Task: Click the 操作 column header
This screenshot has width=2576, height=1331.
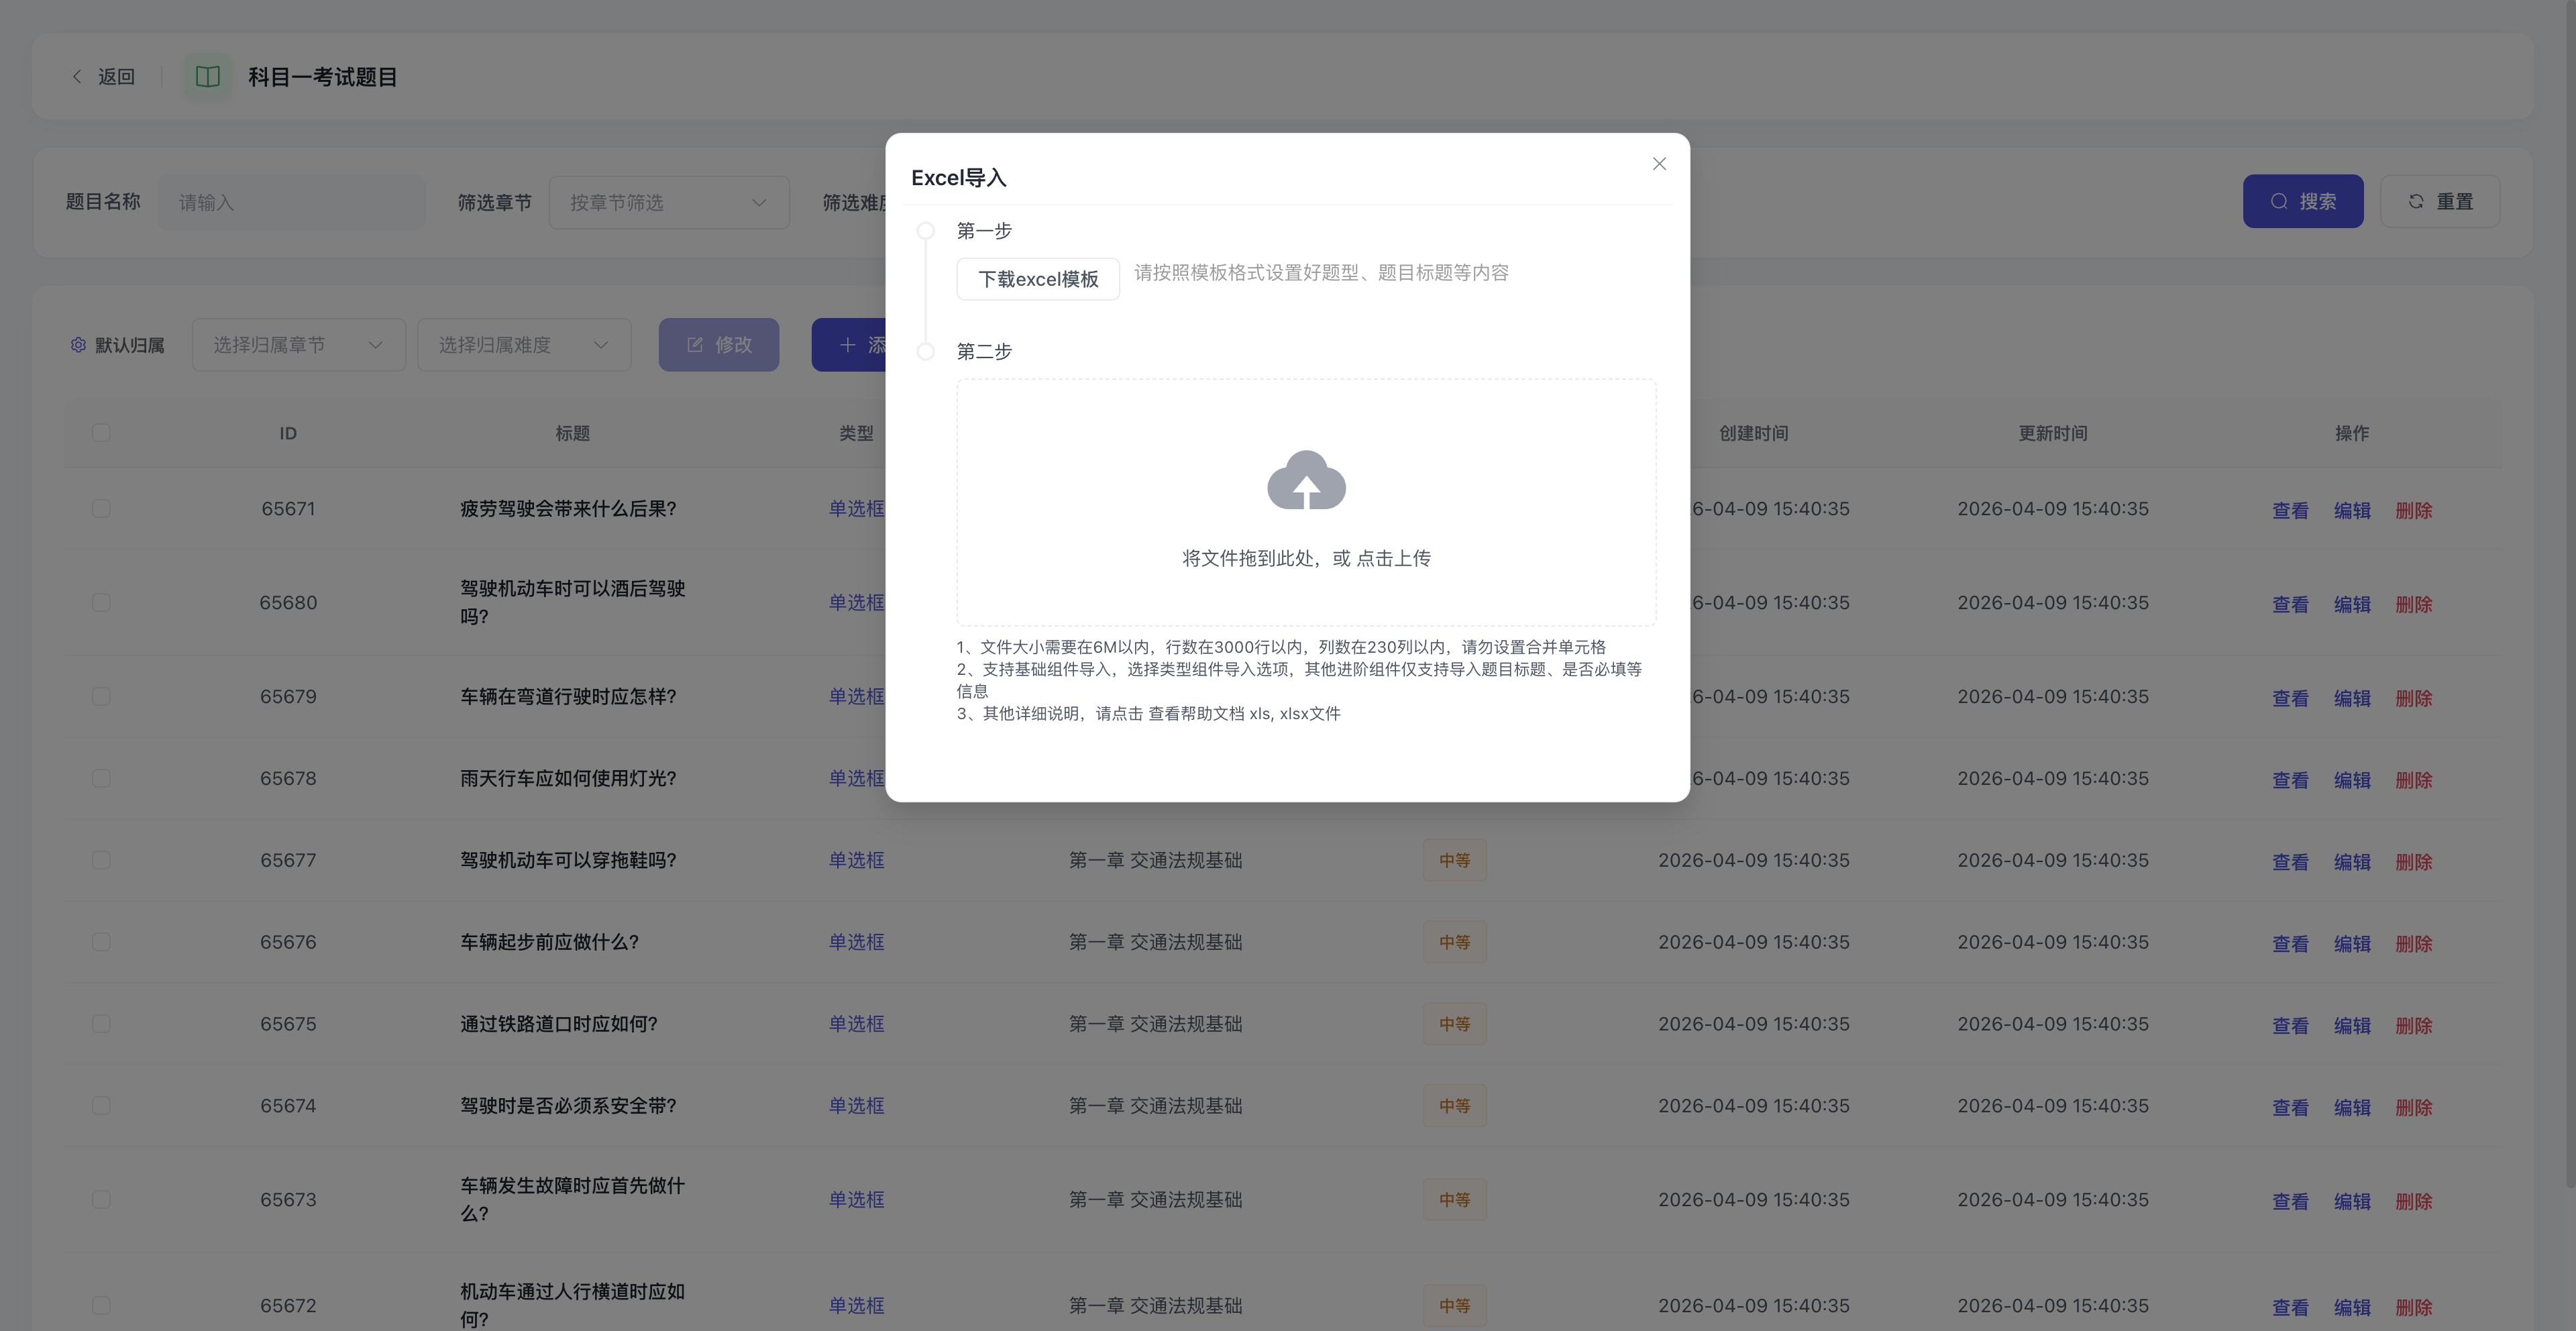Action: click(x=2352, y=433)
